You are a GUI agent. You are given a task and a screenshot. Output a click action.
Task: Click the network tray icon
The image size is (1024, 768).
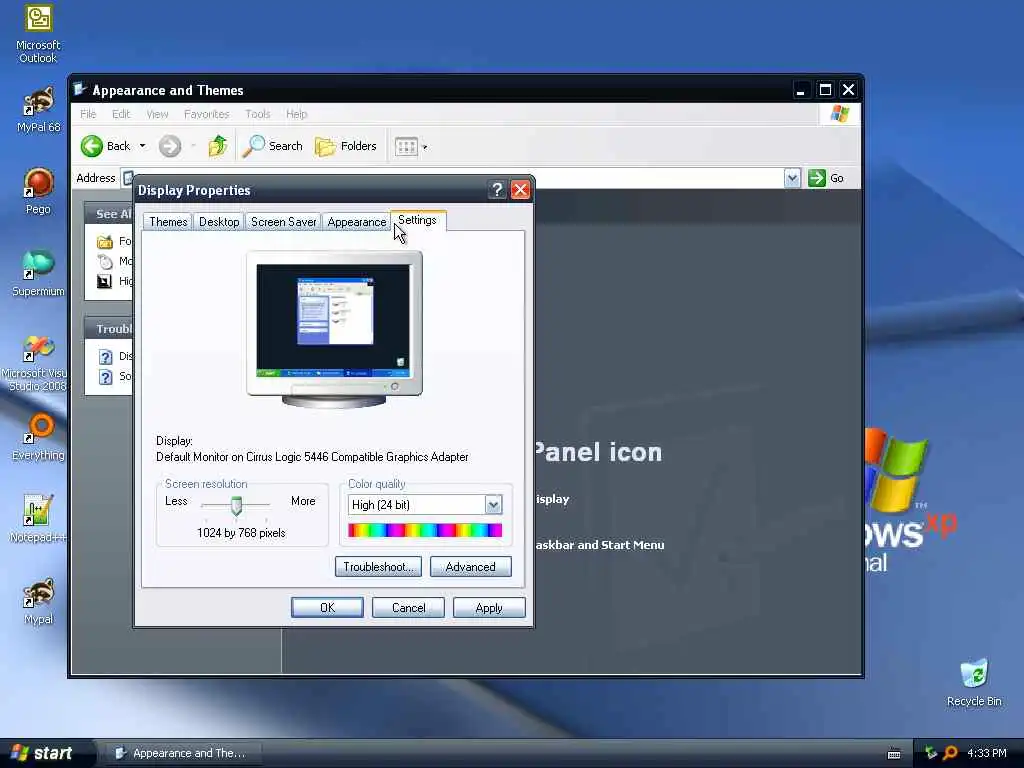click(931, 754)
